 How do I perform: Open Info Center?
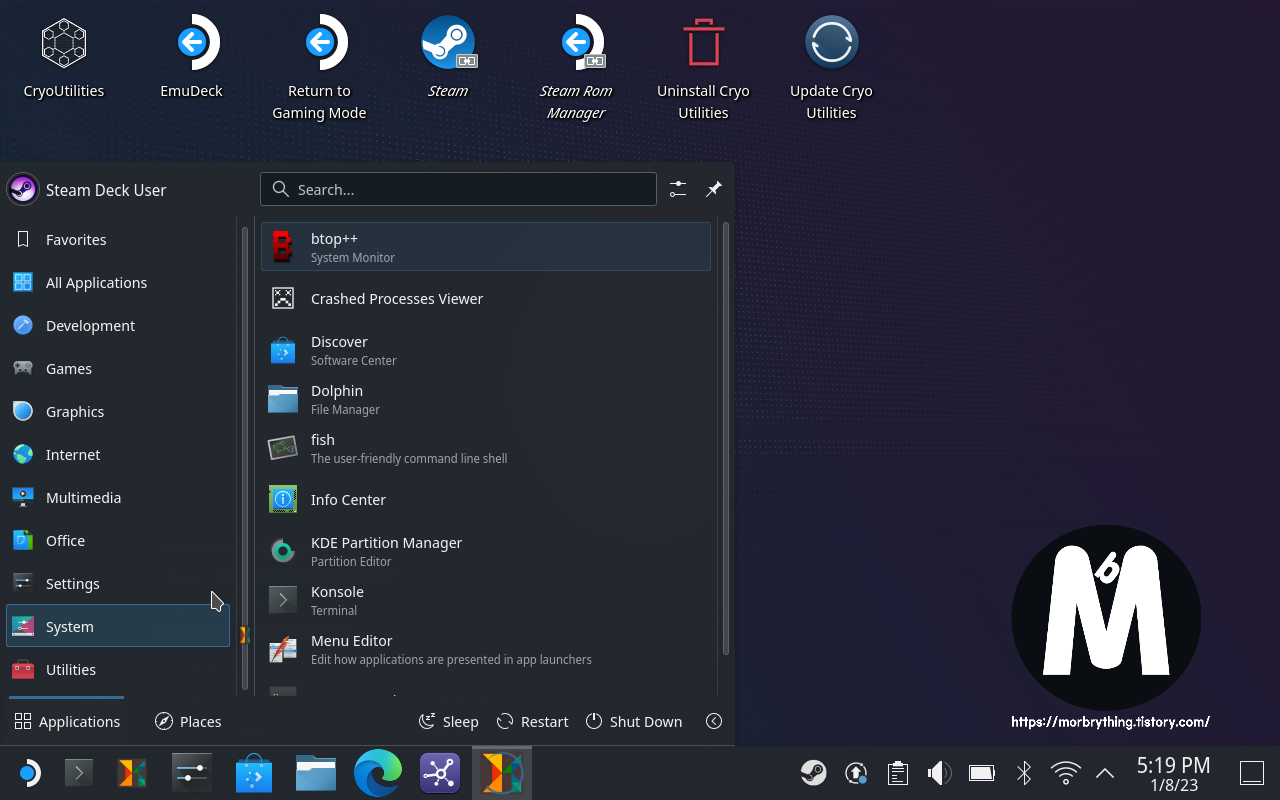(x=486, y=500)
